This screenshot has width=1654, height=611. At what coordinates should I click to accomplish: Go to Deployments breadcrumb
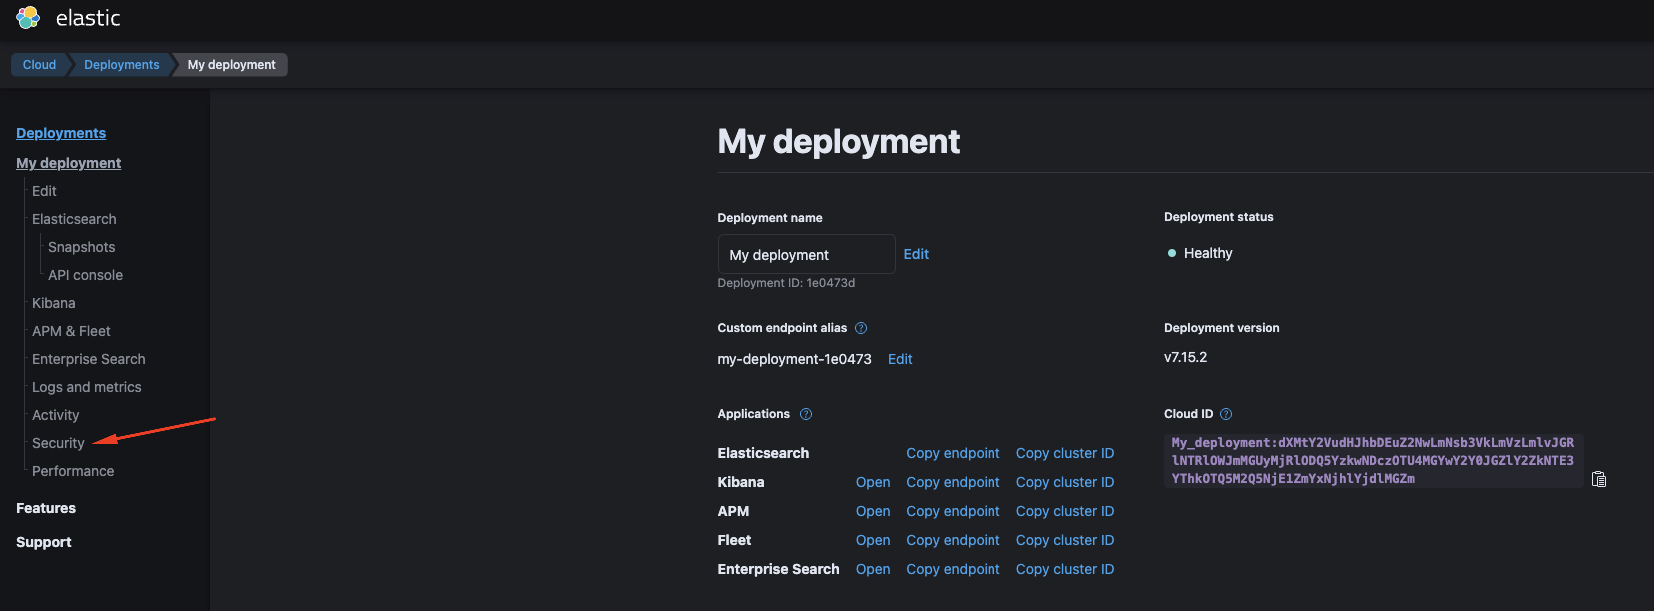(121, 65)
